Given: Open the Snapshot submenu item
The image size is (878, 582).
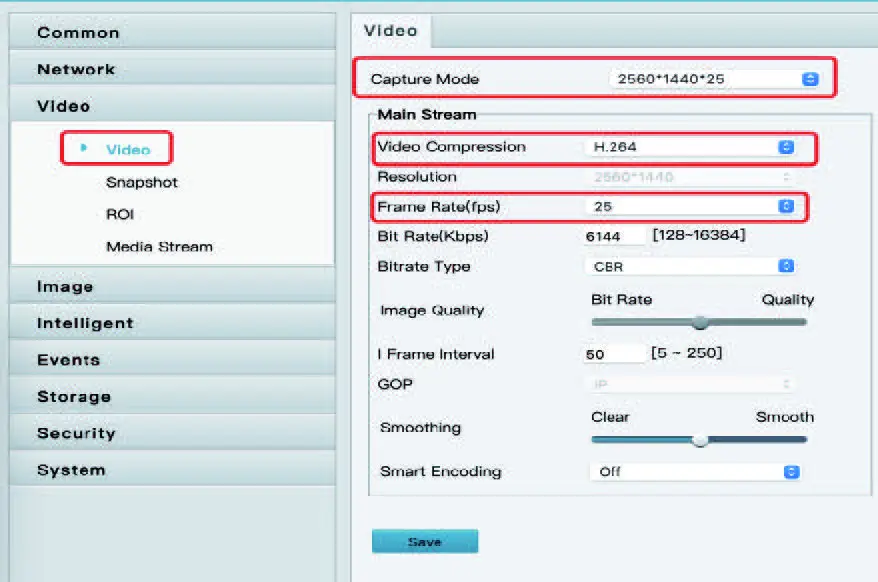Looking at the screenshot, I should click(x=142, y=182).
